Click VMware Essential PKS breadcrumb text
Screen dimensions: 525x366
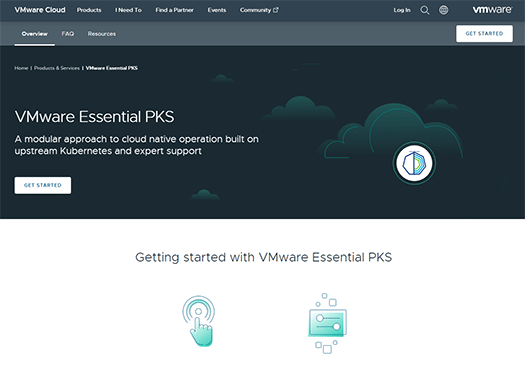click(111, 68)
